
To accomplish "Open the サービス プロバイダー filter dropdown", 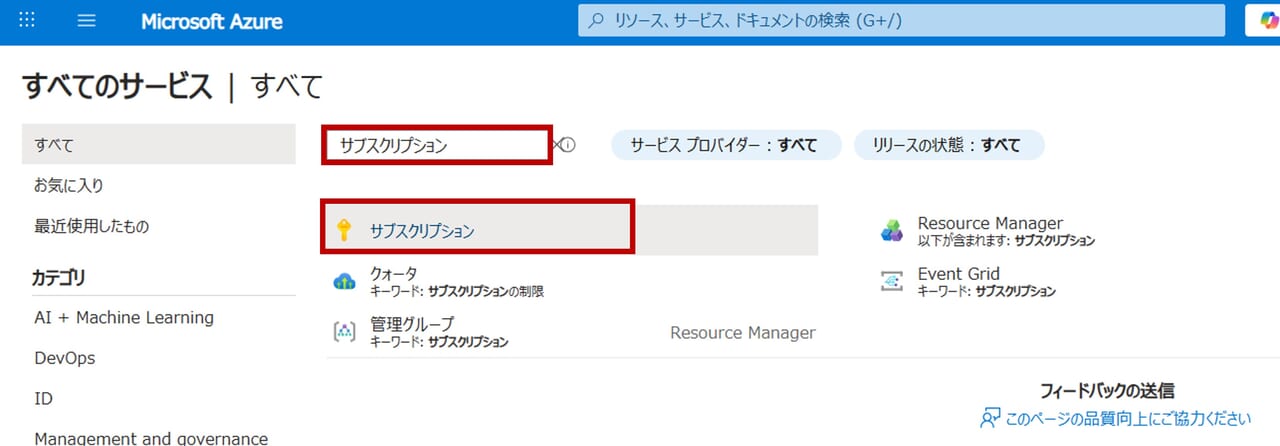I will 722,145.
